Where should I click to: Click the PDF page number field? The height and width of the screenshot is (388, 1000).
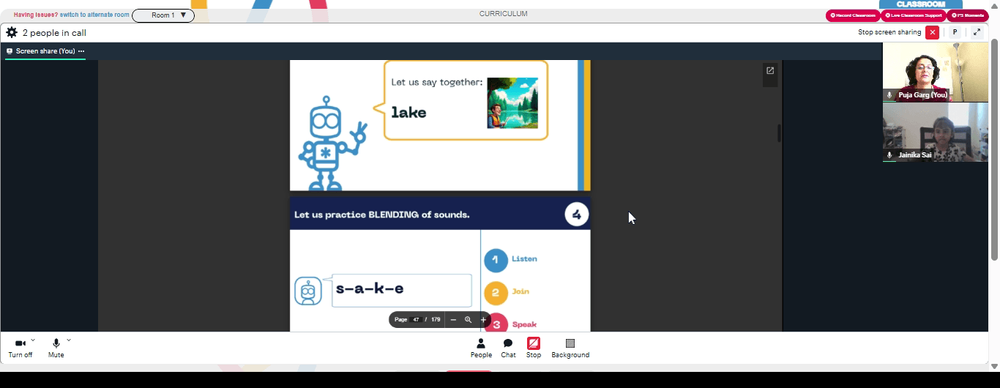pos(416,320)
